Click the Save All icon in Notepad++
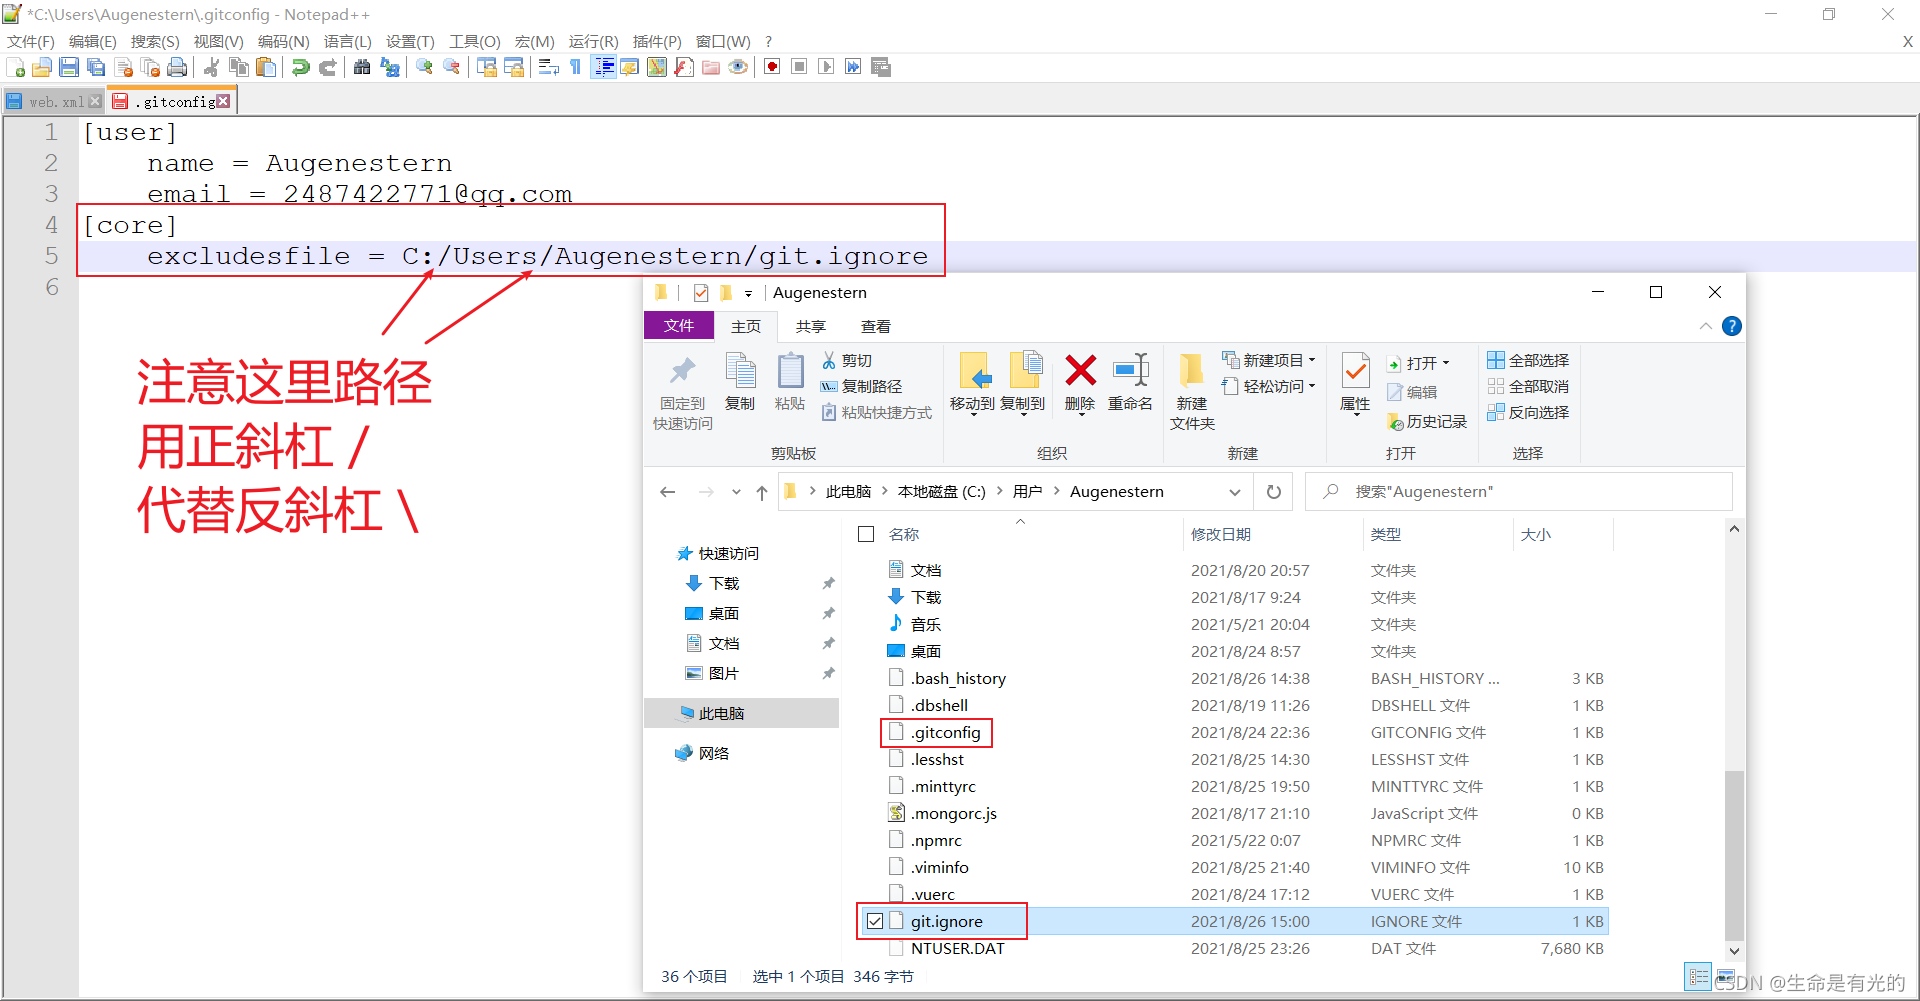The width and height of the screenshot is (1920, 1001). coord(96,67)
